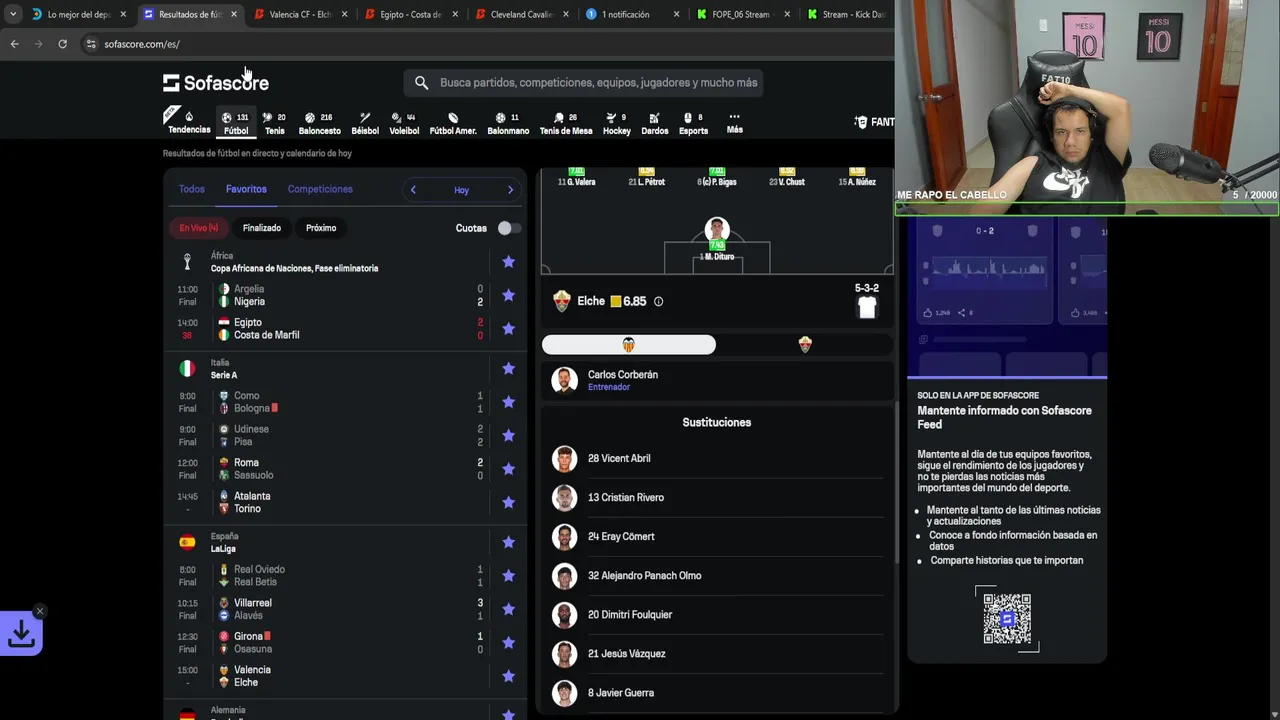
Task: Open the Más sports menu
Action: click(734, 122)
